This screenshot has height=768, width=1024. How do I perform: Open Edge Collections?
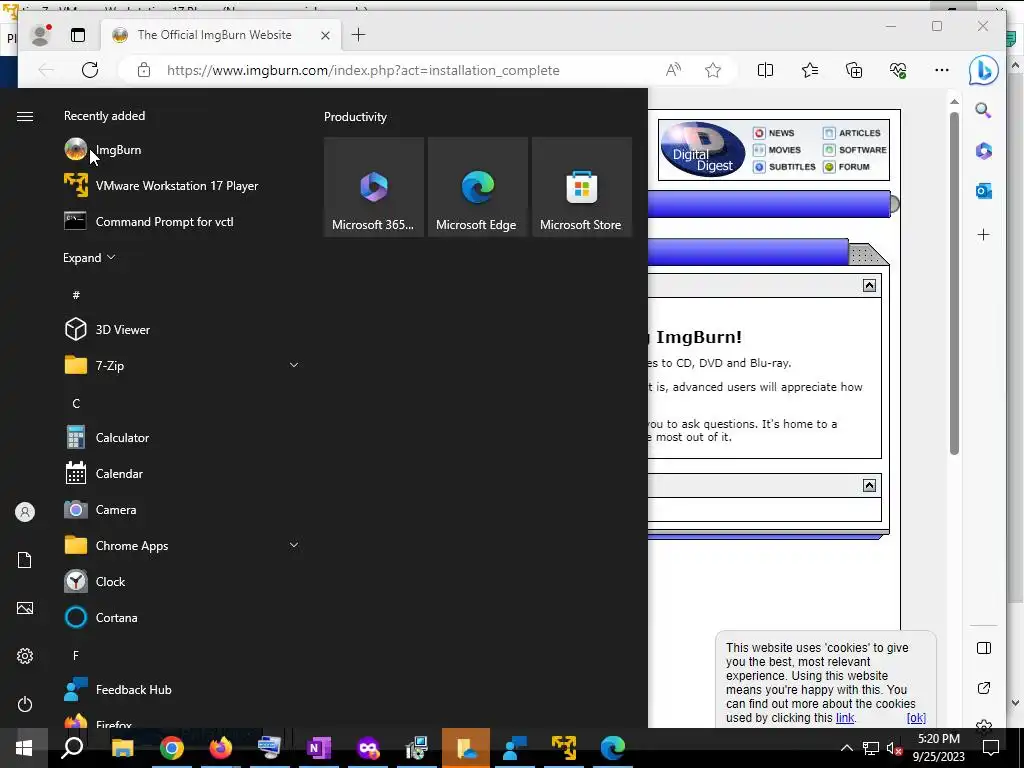(x=854, y=70)
